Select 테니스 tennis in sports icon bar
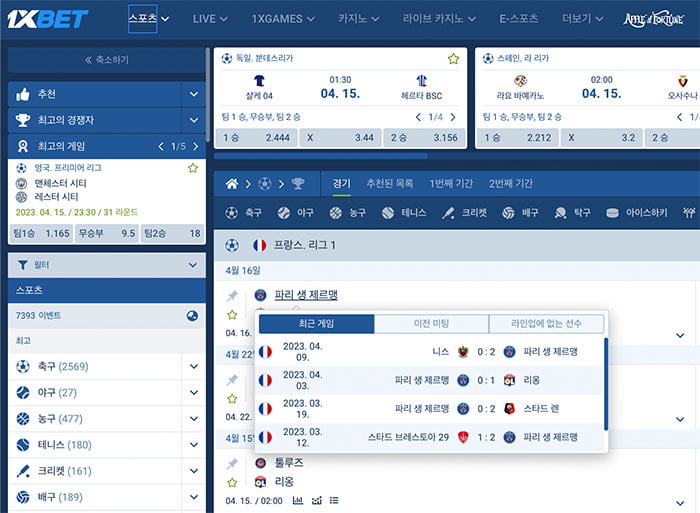This screenshot has height=513, width=700. [404, 213]
